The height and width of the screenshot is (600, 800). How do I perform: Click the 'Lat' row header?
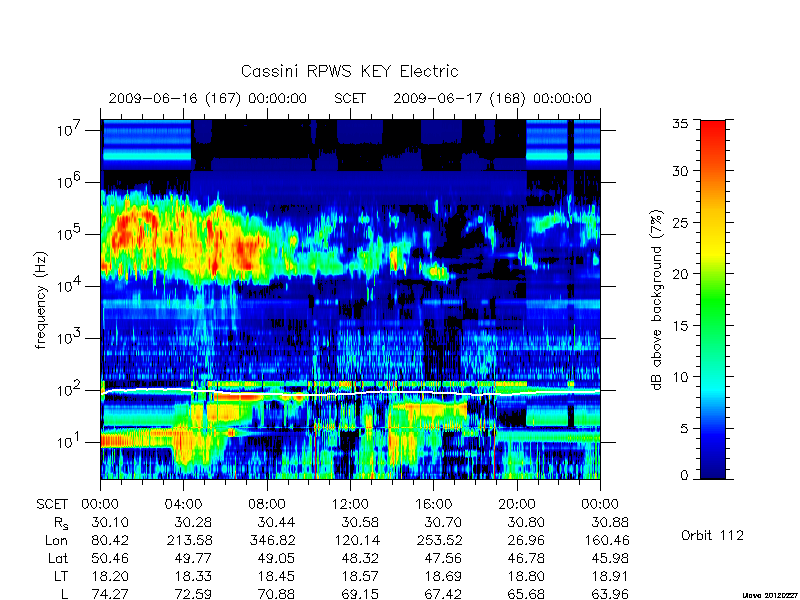(x=58, y=559)
